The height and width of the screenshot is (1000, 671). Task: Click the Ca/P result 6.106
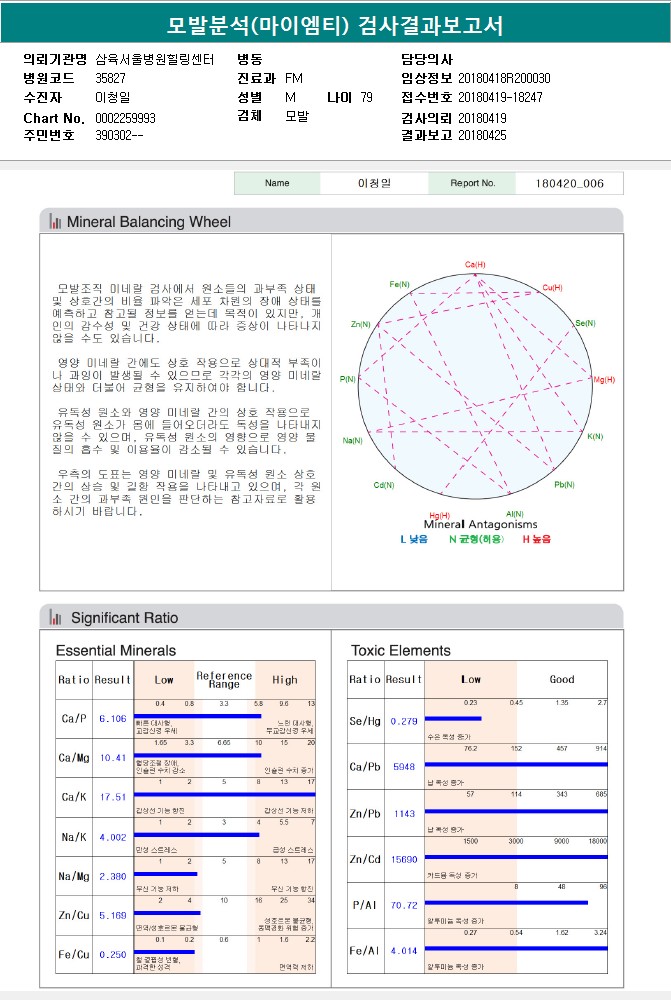click(113, 719)
